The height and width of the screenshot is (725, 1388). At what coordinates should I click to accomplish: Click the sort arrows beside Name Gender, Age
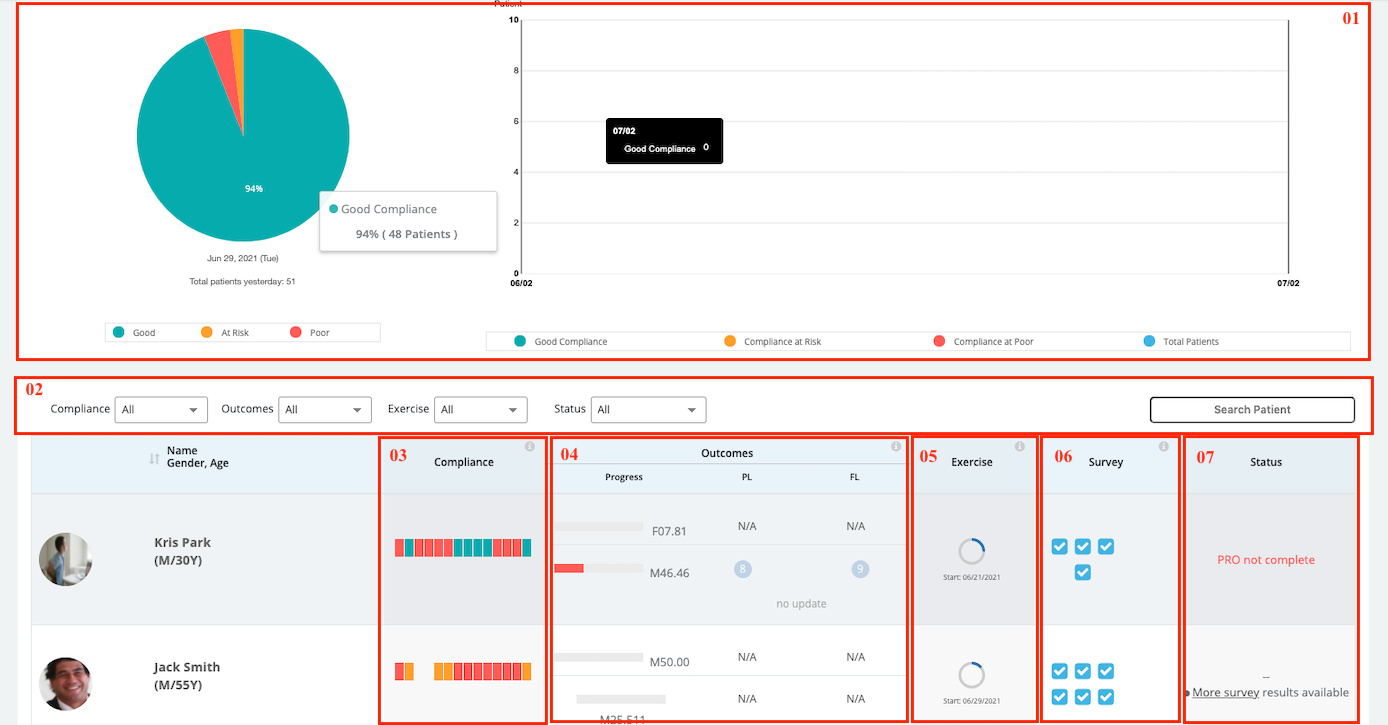pyautogui.click(x=154, y=458)
